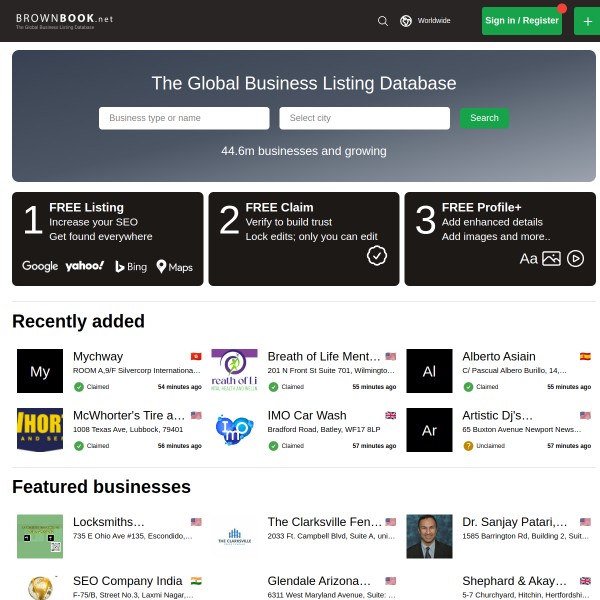Viewport: 600px width, 600px height.
Task: Click the UK flag beside IMO Car Wash
Action: [x=390, y=415]
